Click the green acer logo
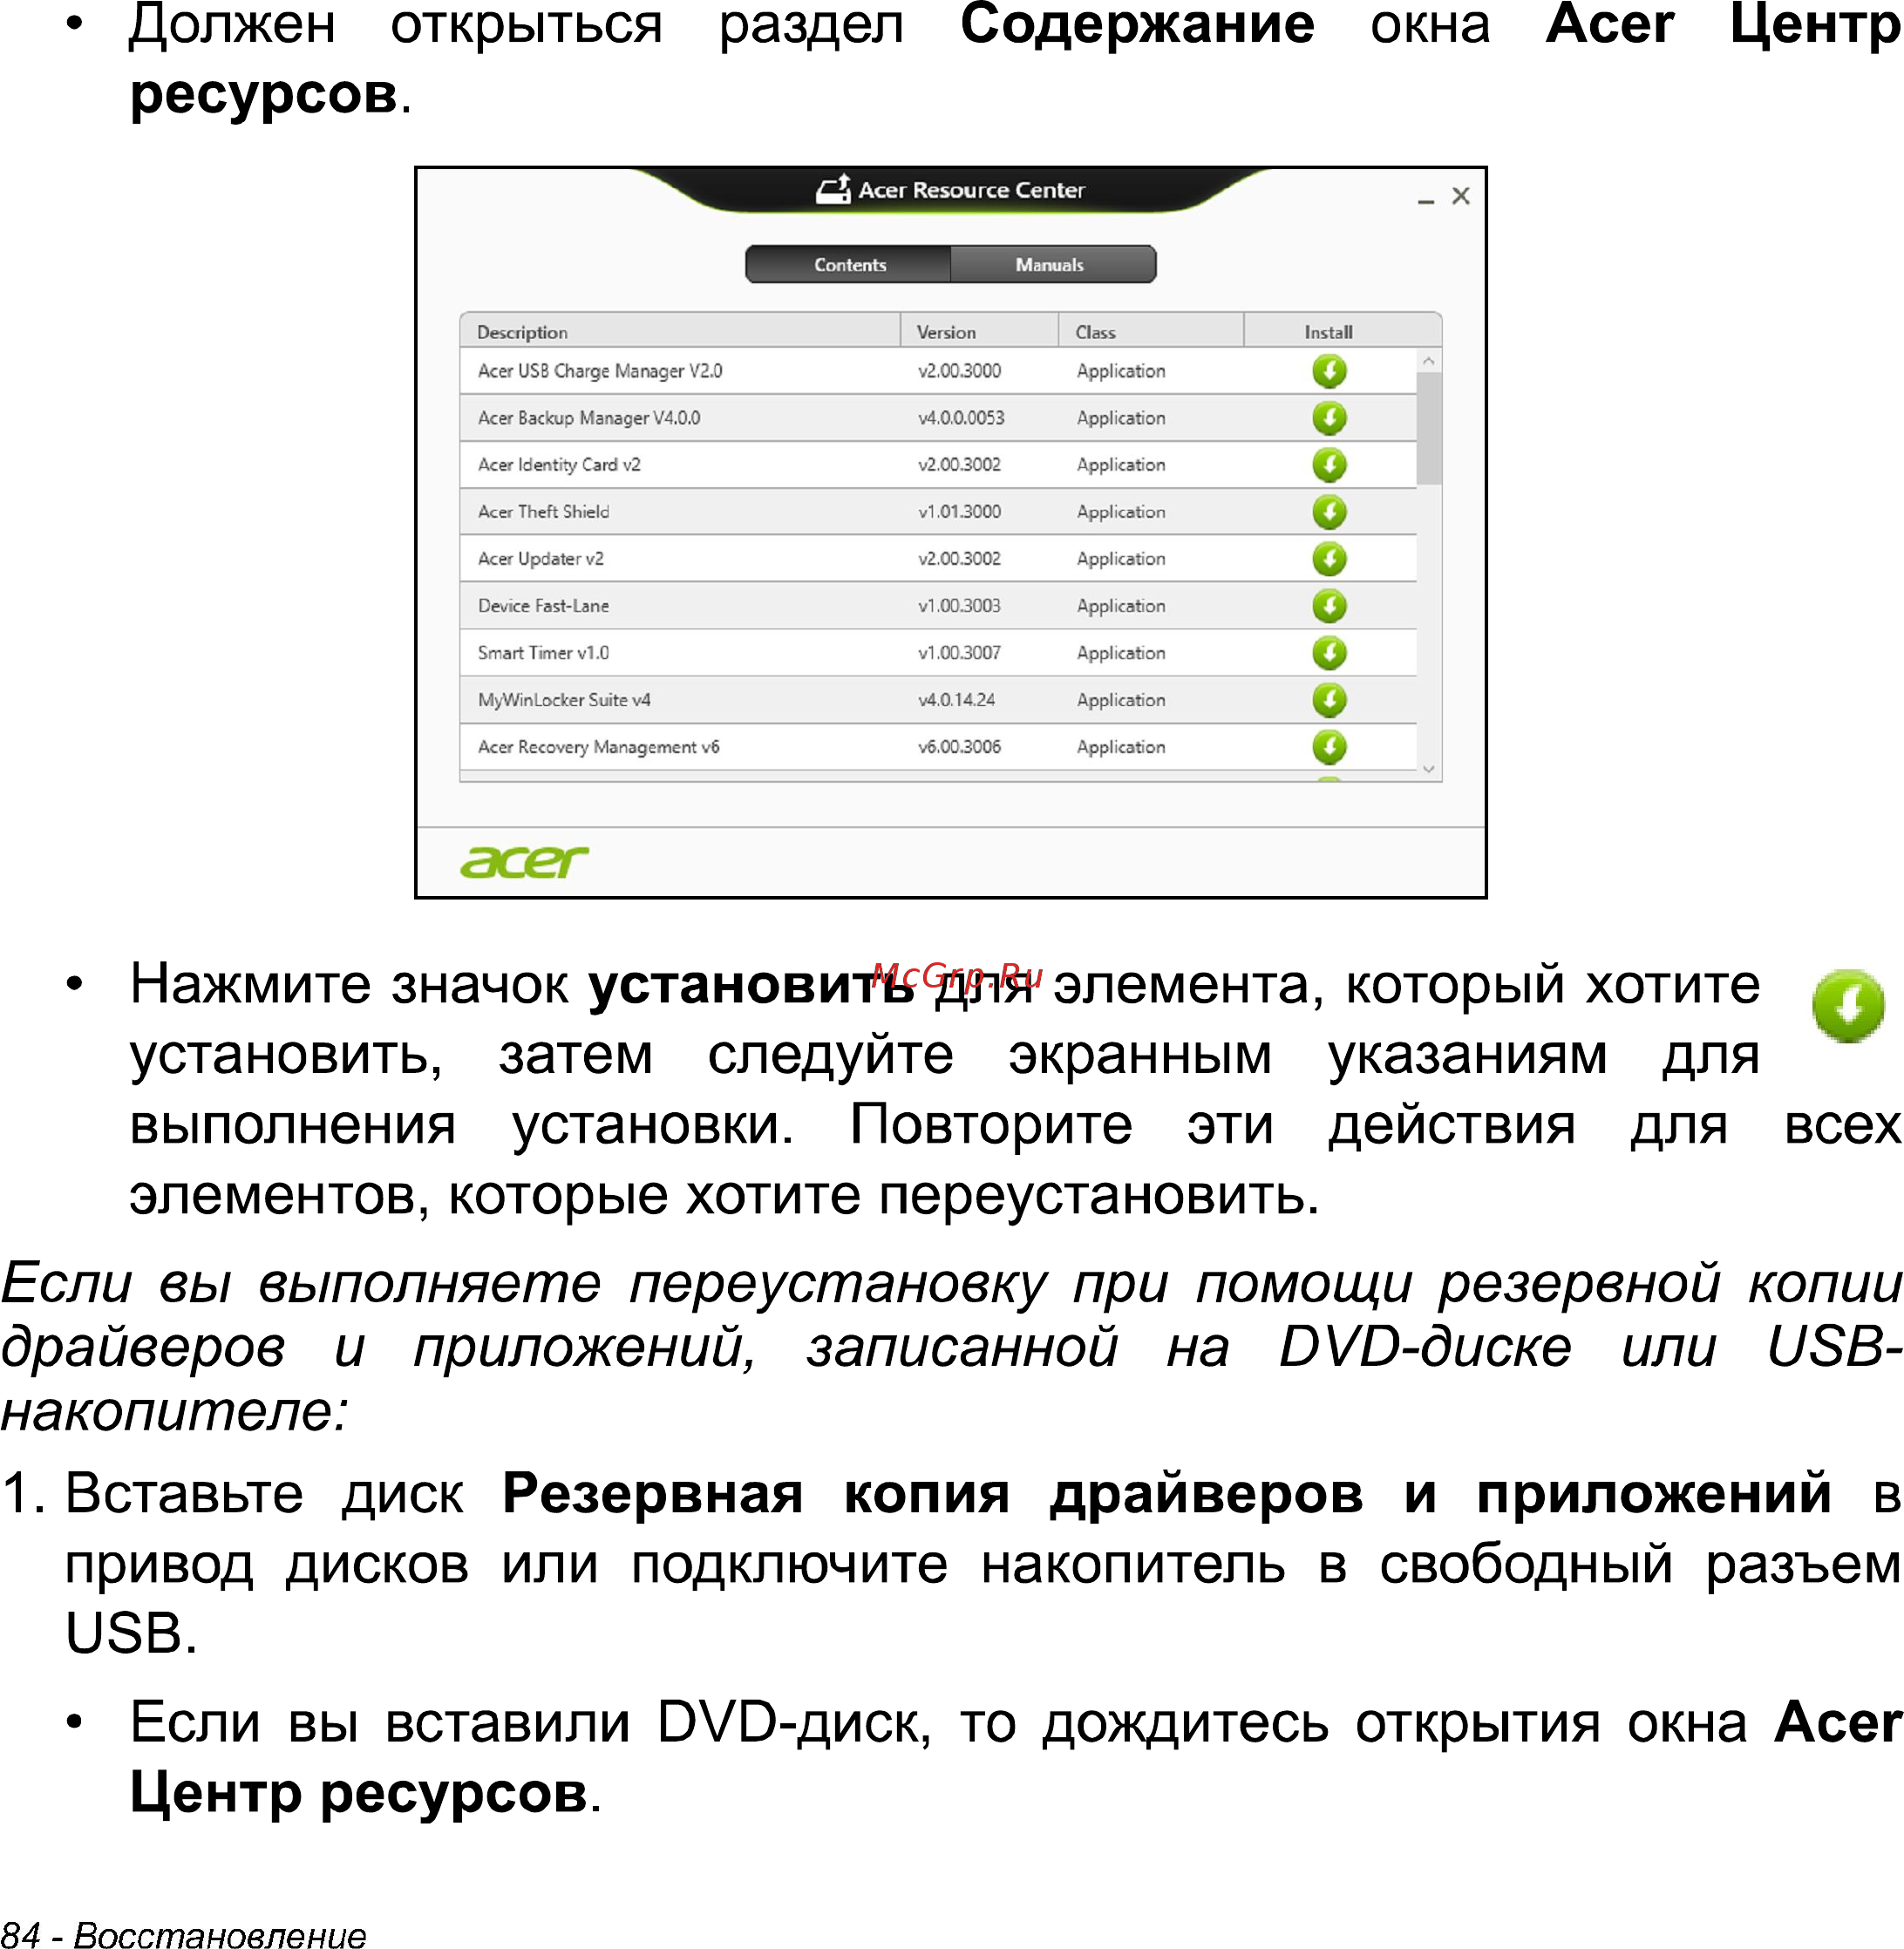This screenshot has width=1904, height=1949. (524, 861)
